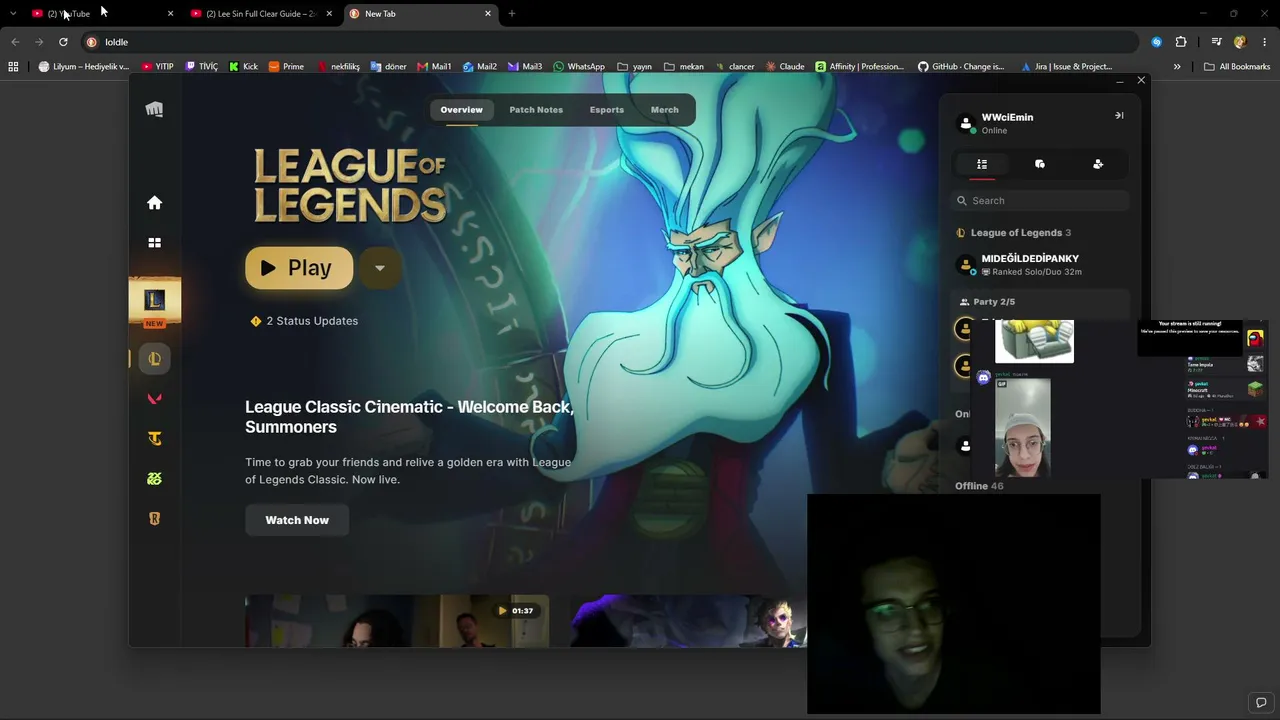Viewport: 1280px width, 720px height.
Task: Switch to the Patch Notes tab
Action: [536, 110]
